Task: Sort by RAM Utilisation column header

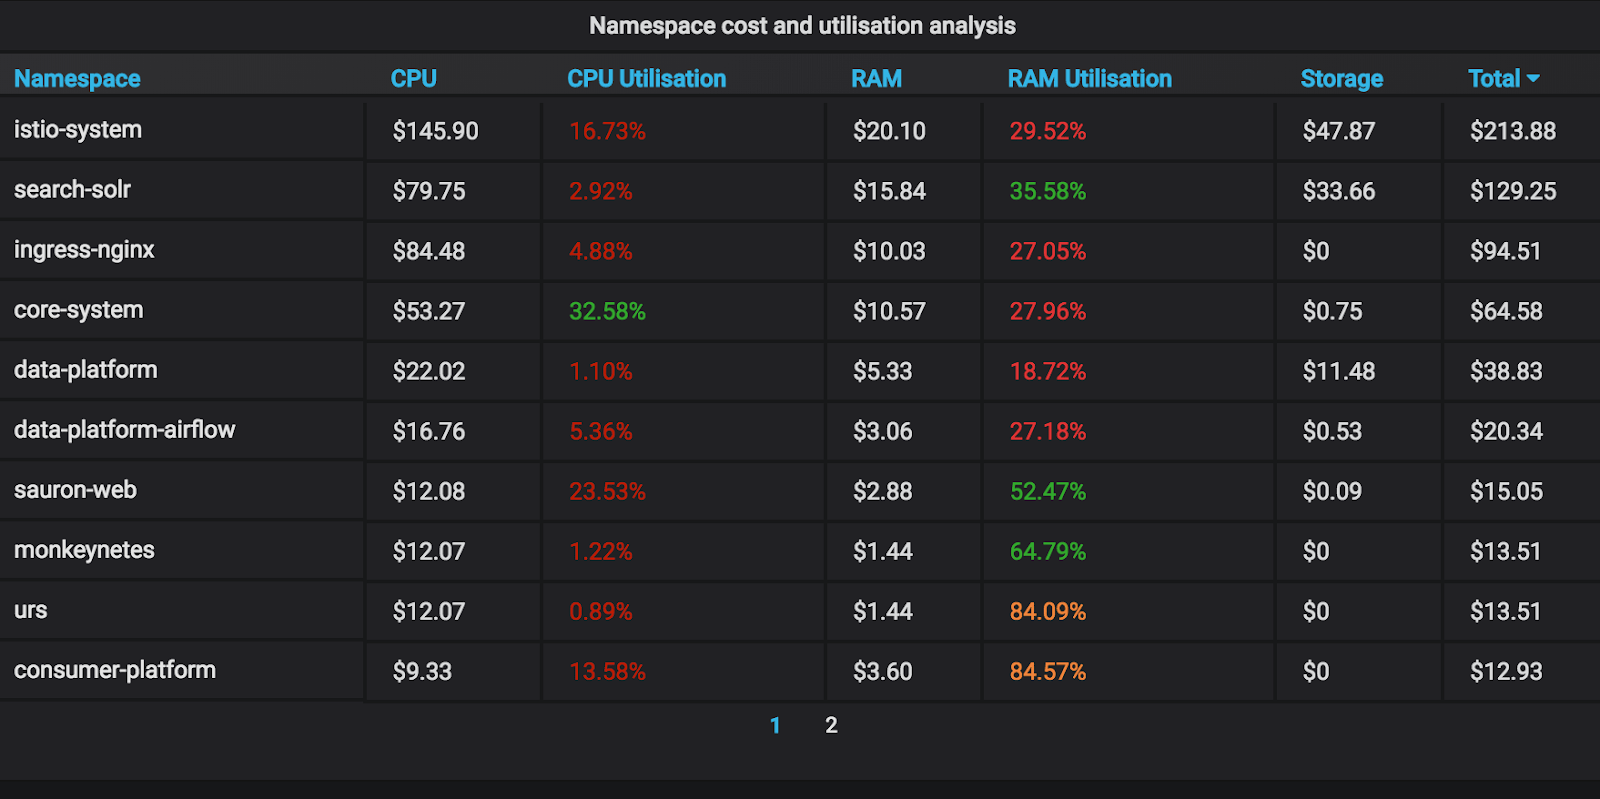Action: [1090, 79]
